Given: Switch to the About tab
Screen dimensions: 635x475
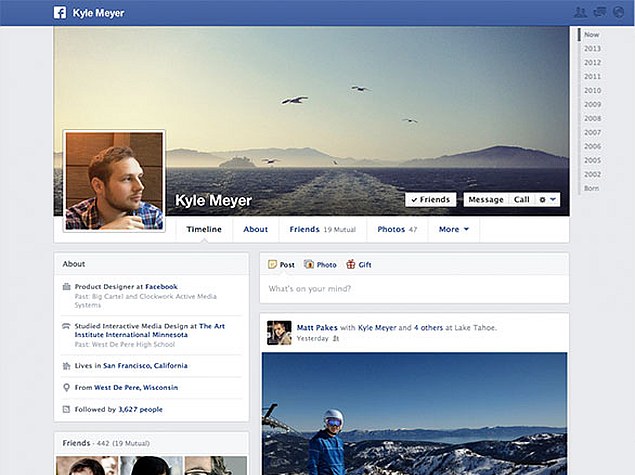Looking at the screenshot, I should point(256,229).
